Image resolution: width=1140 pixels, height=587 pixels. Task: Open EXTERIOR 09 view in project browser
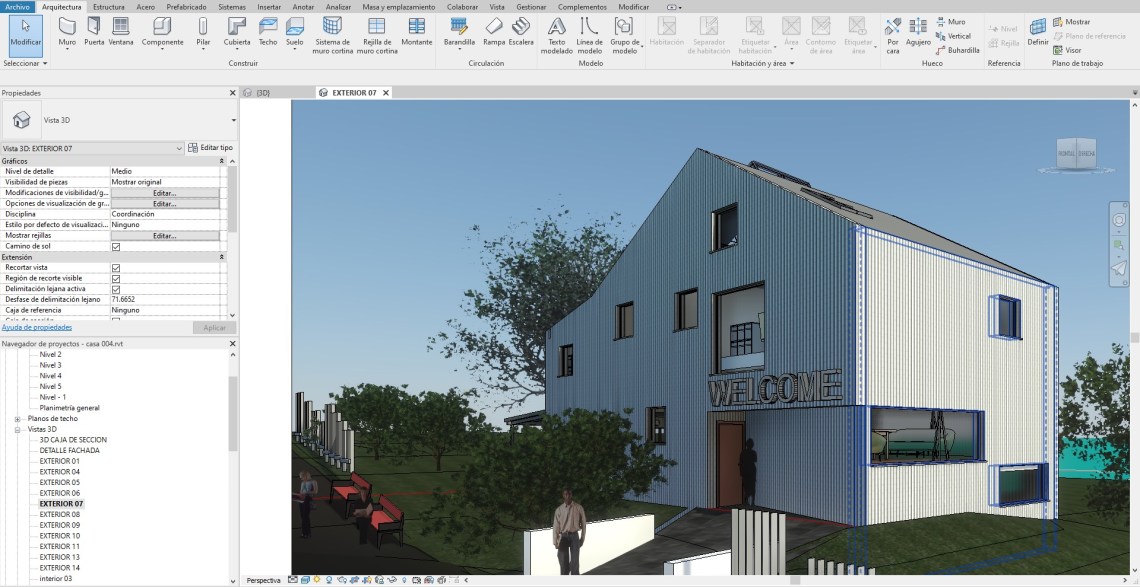tap(60, 525)
